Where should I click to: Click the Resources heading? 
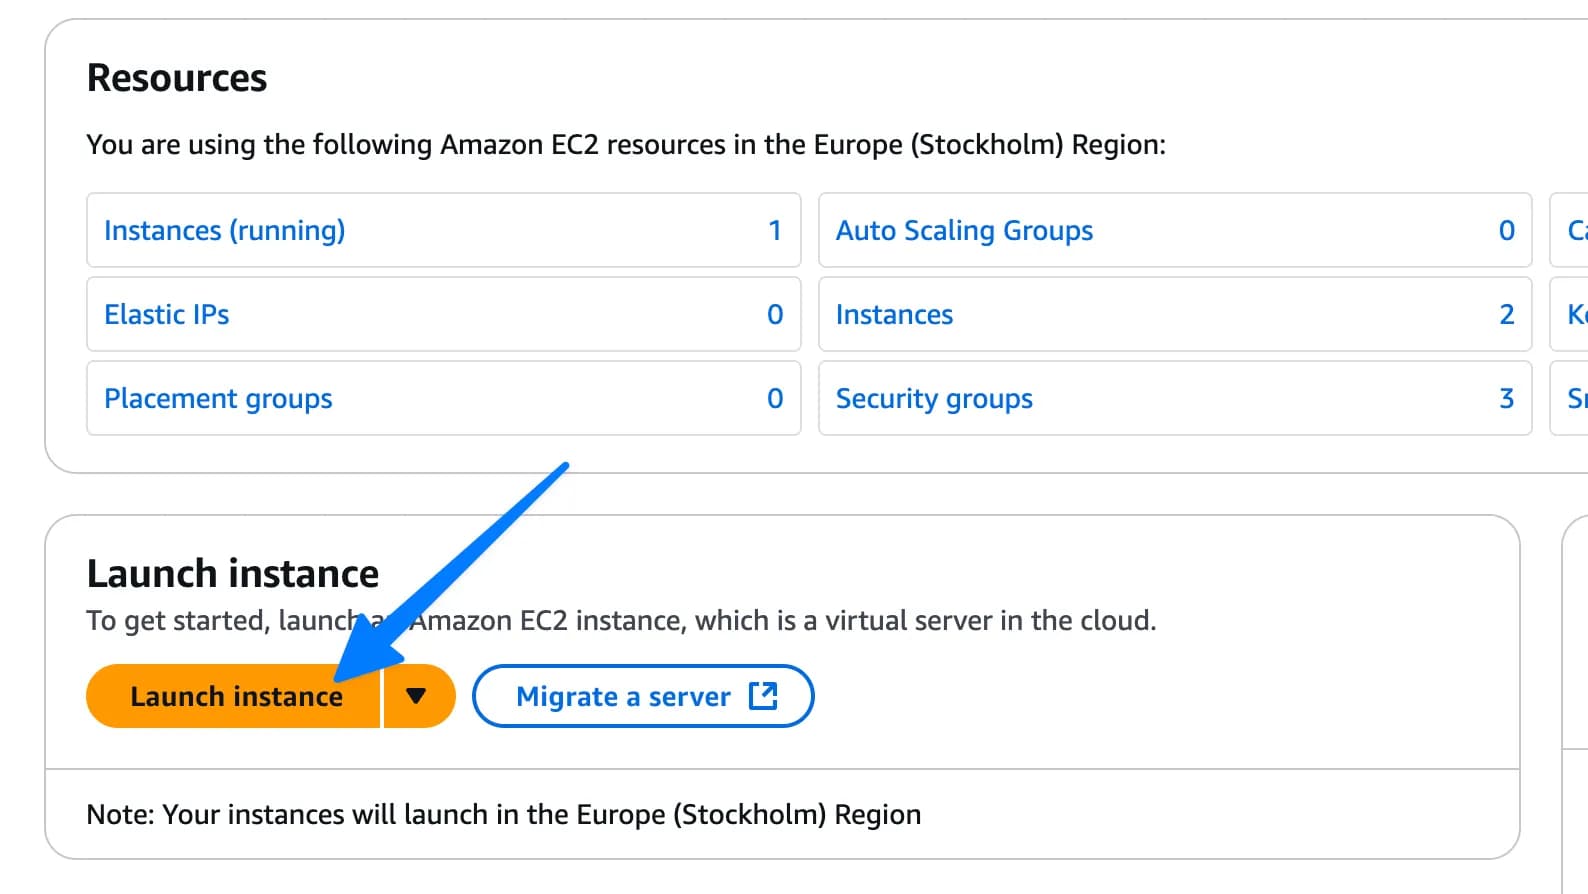[177, 78]
